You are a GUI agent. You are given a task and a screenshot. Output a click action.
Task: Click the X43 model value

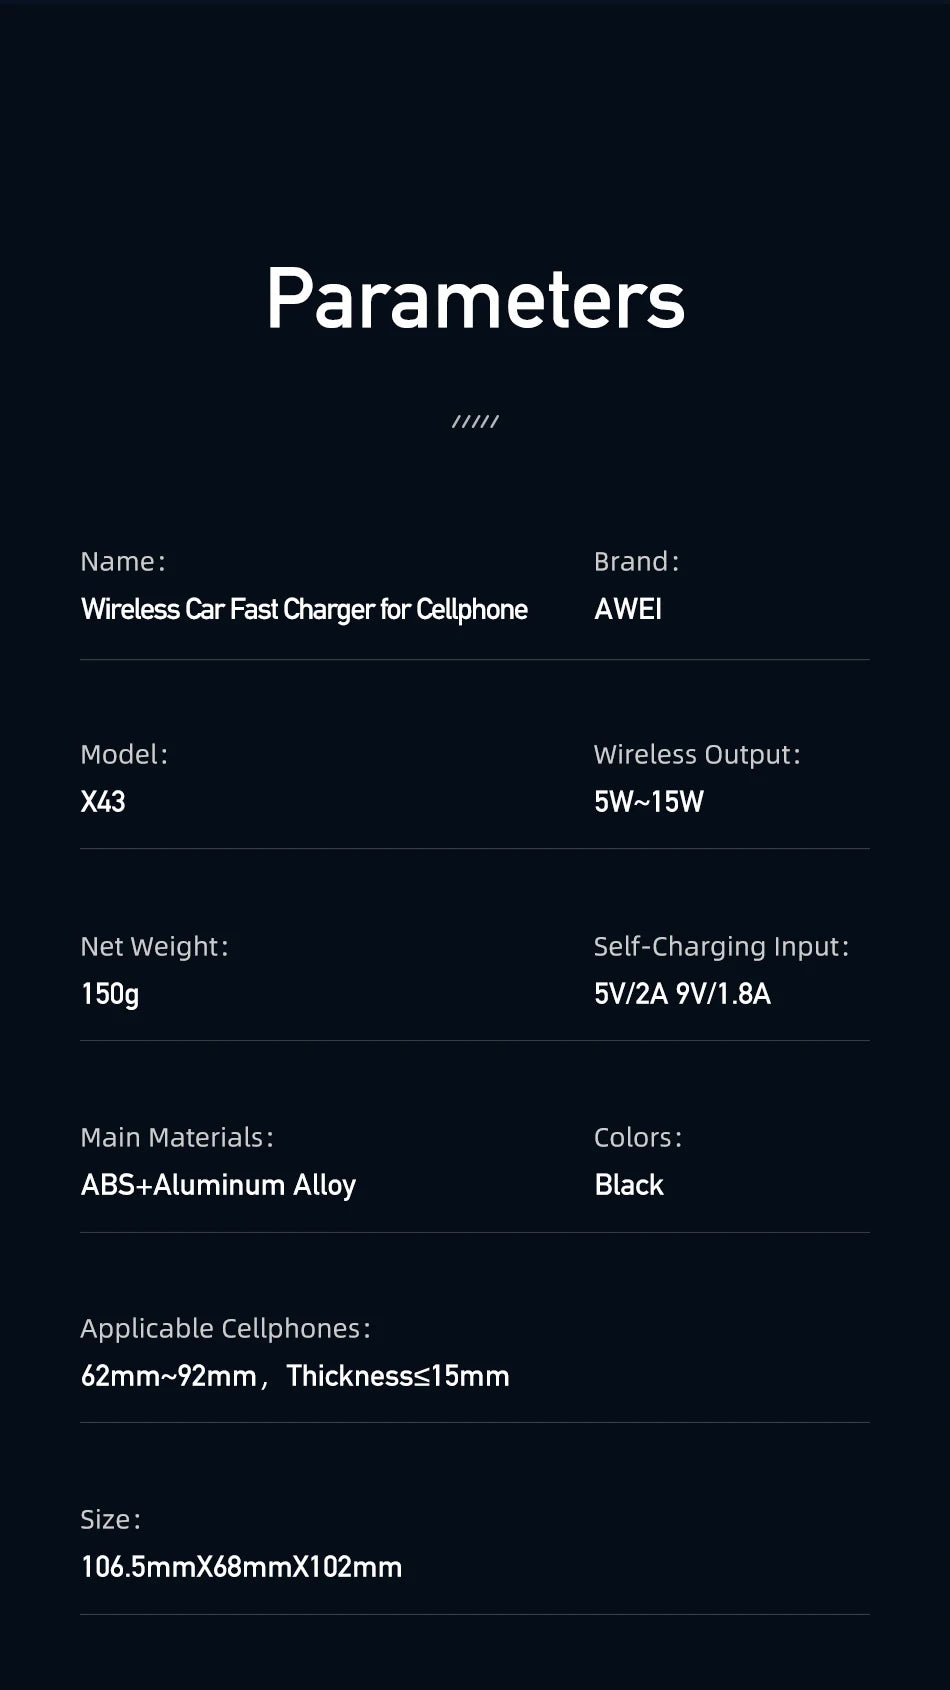coord(103,802)
